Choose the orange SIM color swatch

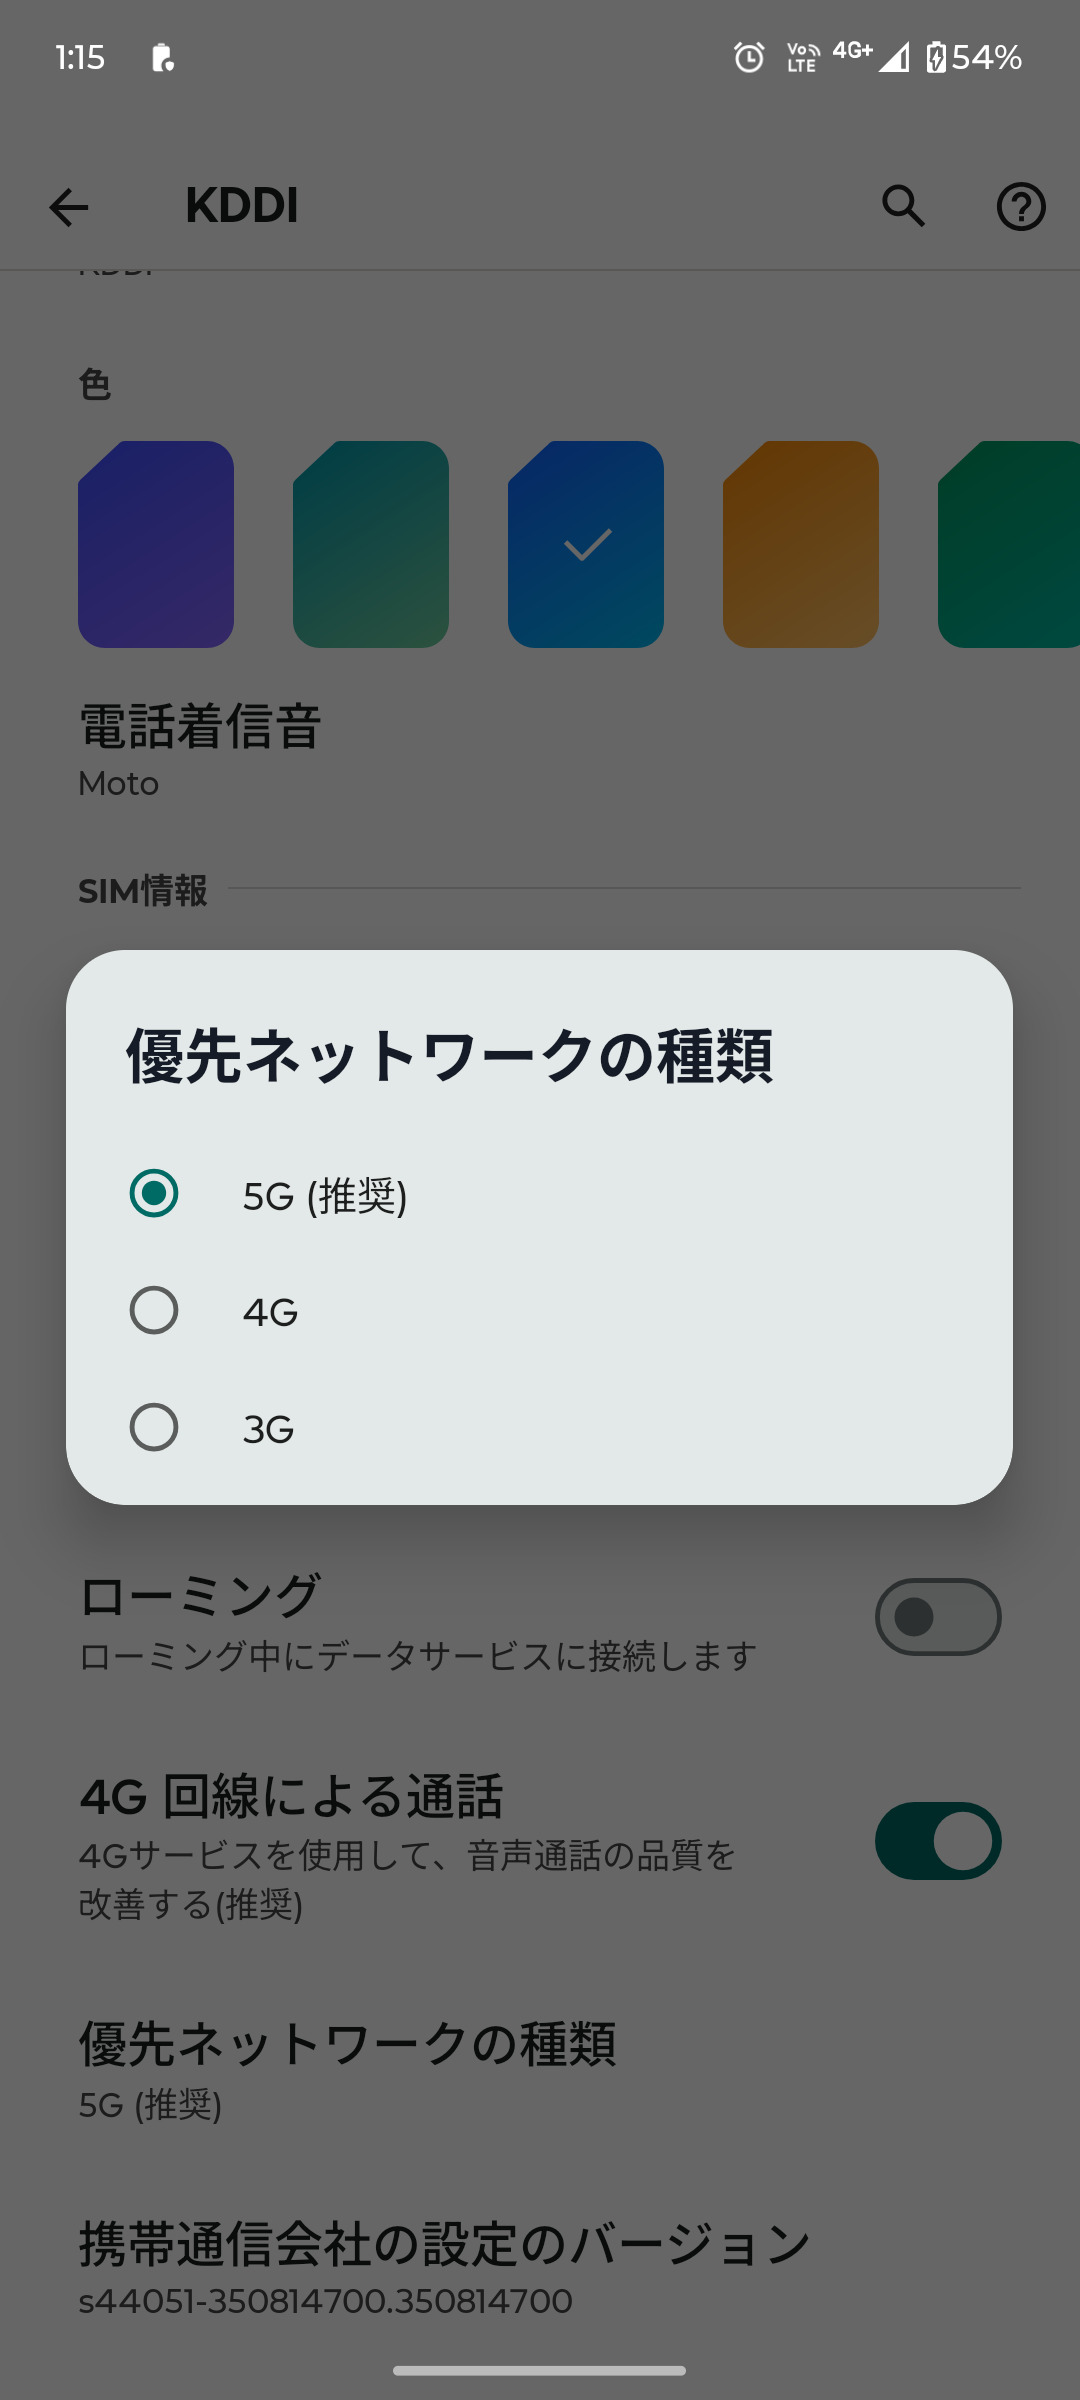point(801,544)
